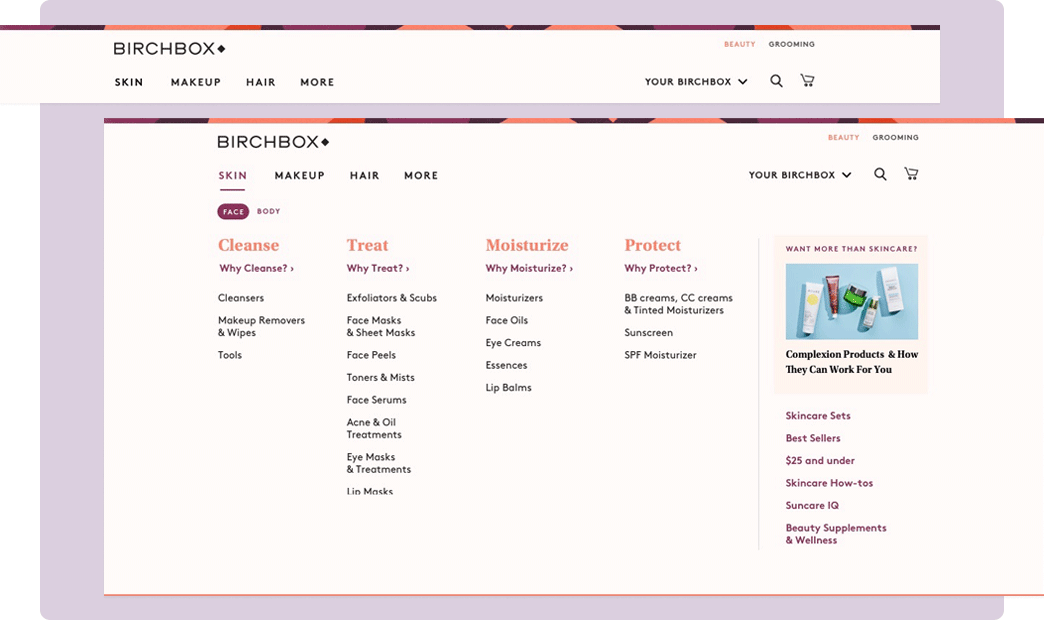1044x620 pixels.
Task: Switch to Beauty in the back header
Action: 740,44
